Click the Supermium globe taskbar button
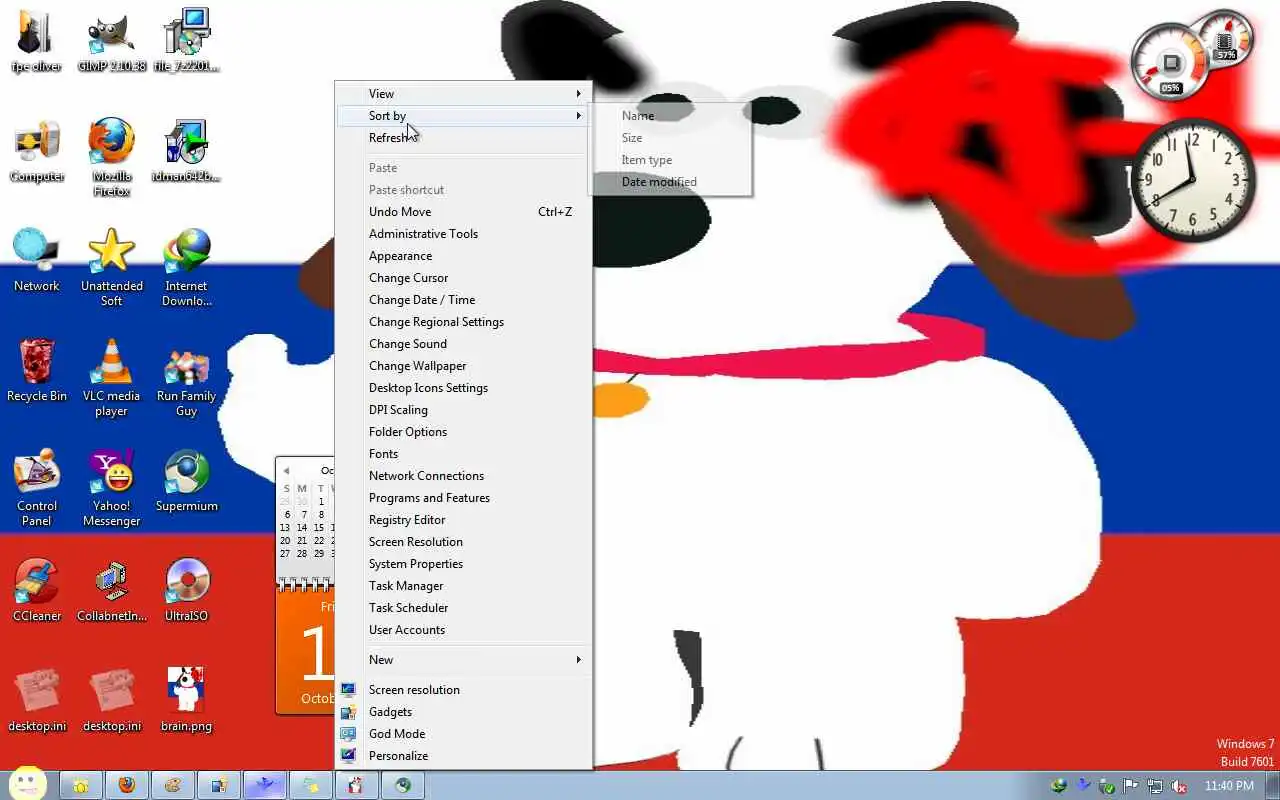 point(402,786)
